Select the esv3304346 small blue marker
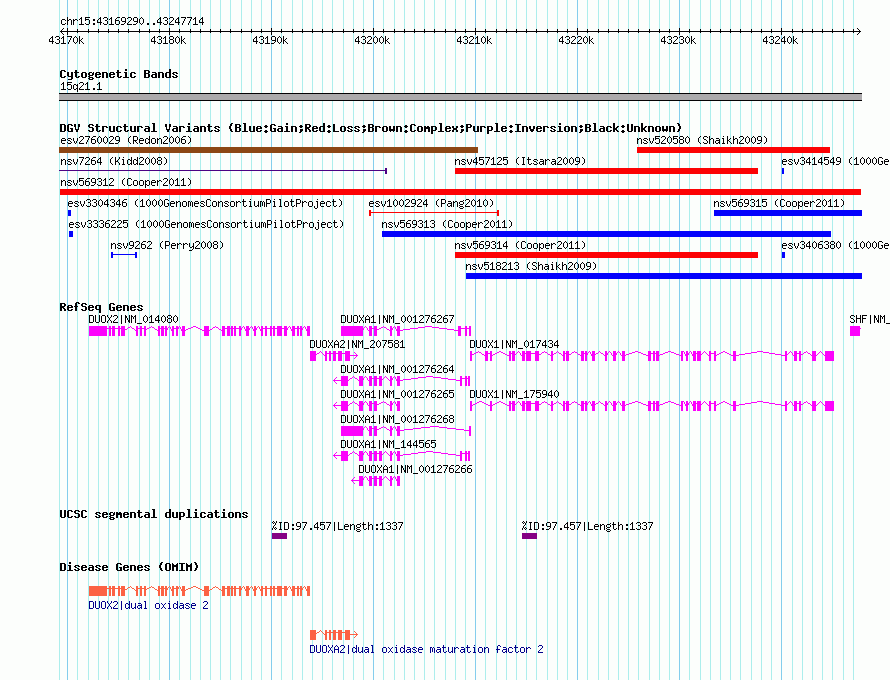 [x=69, y=213]
